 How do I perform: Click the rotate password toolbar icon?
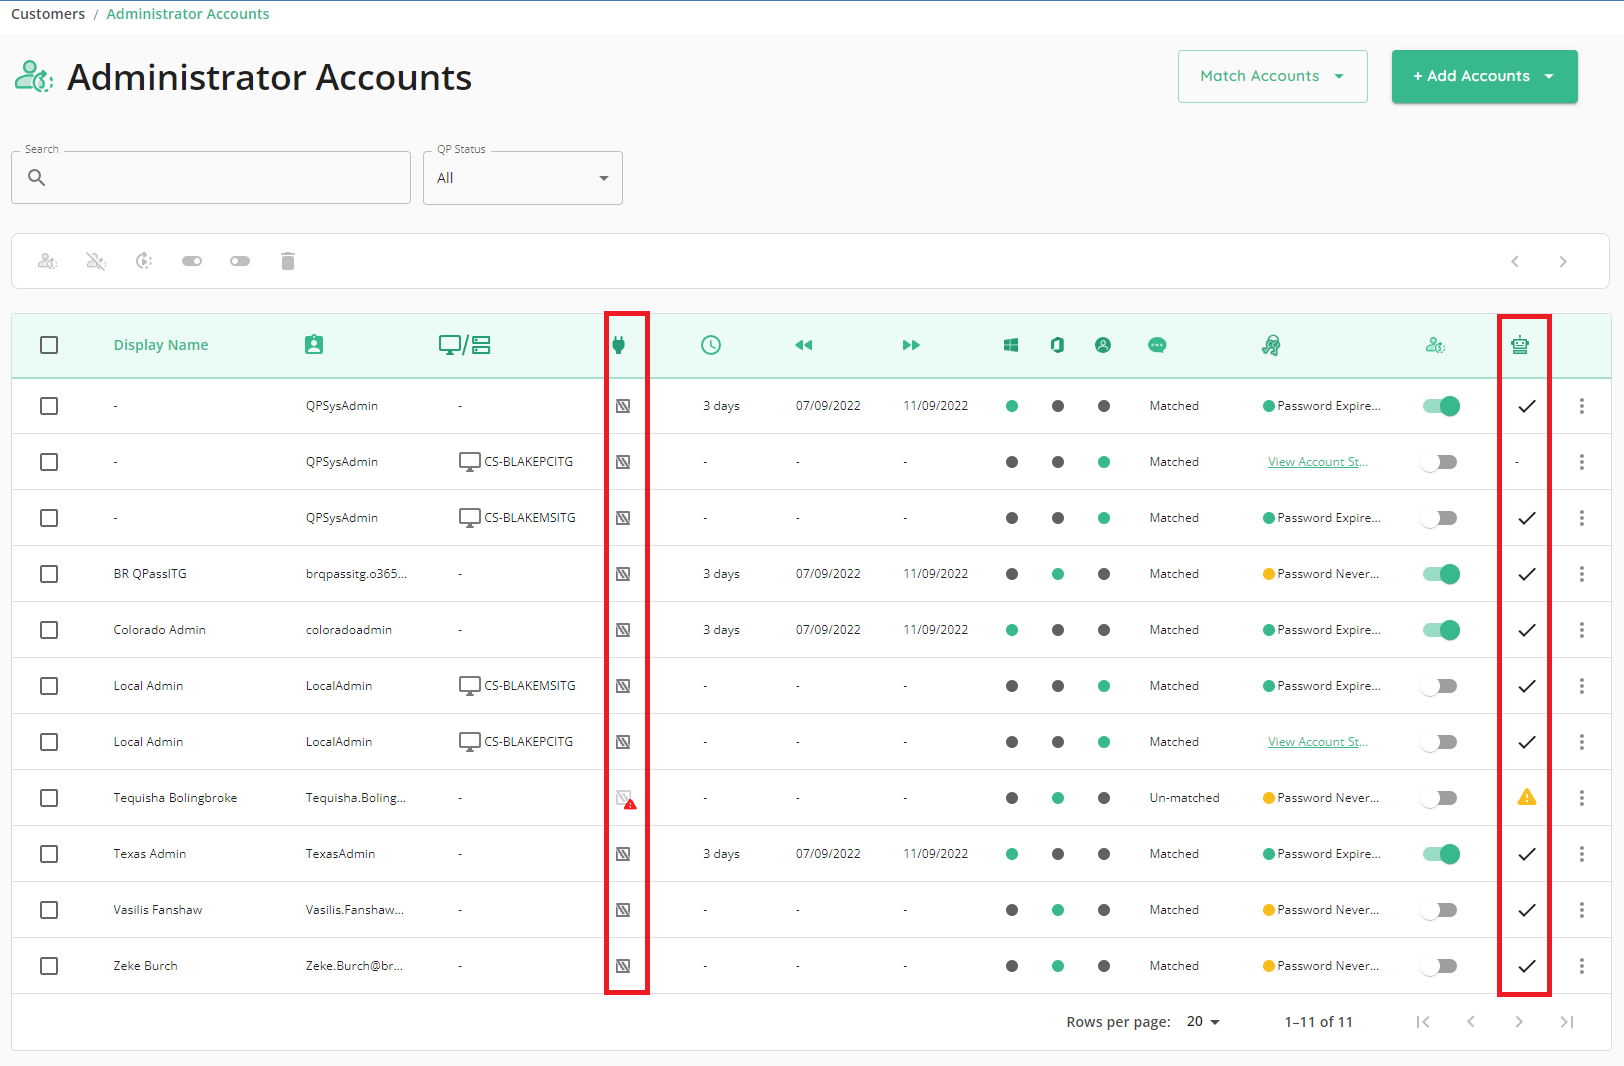tap(144, 261)
